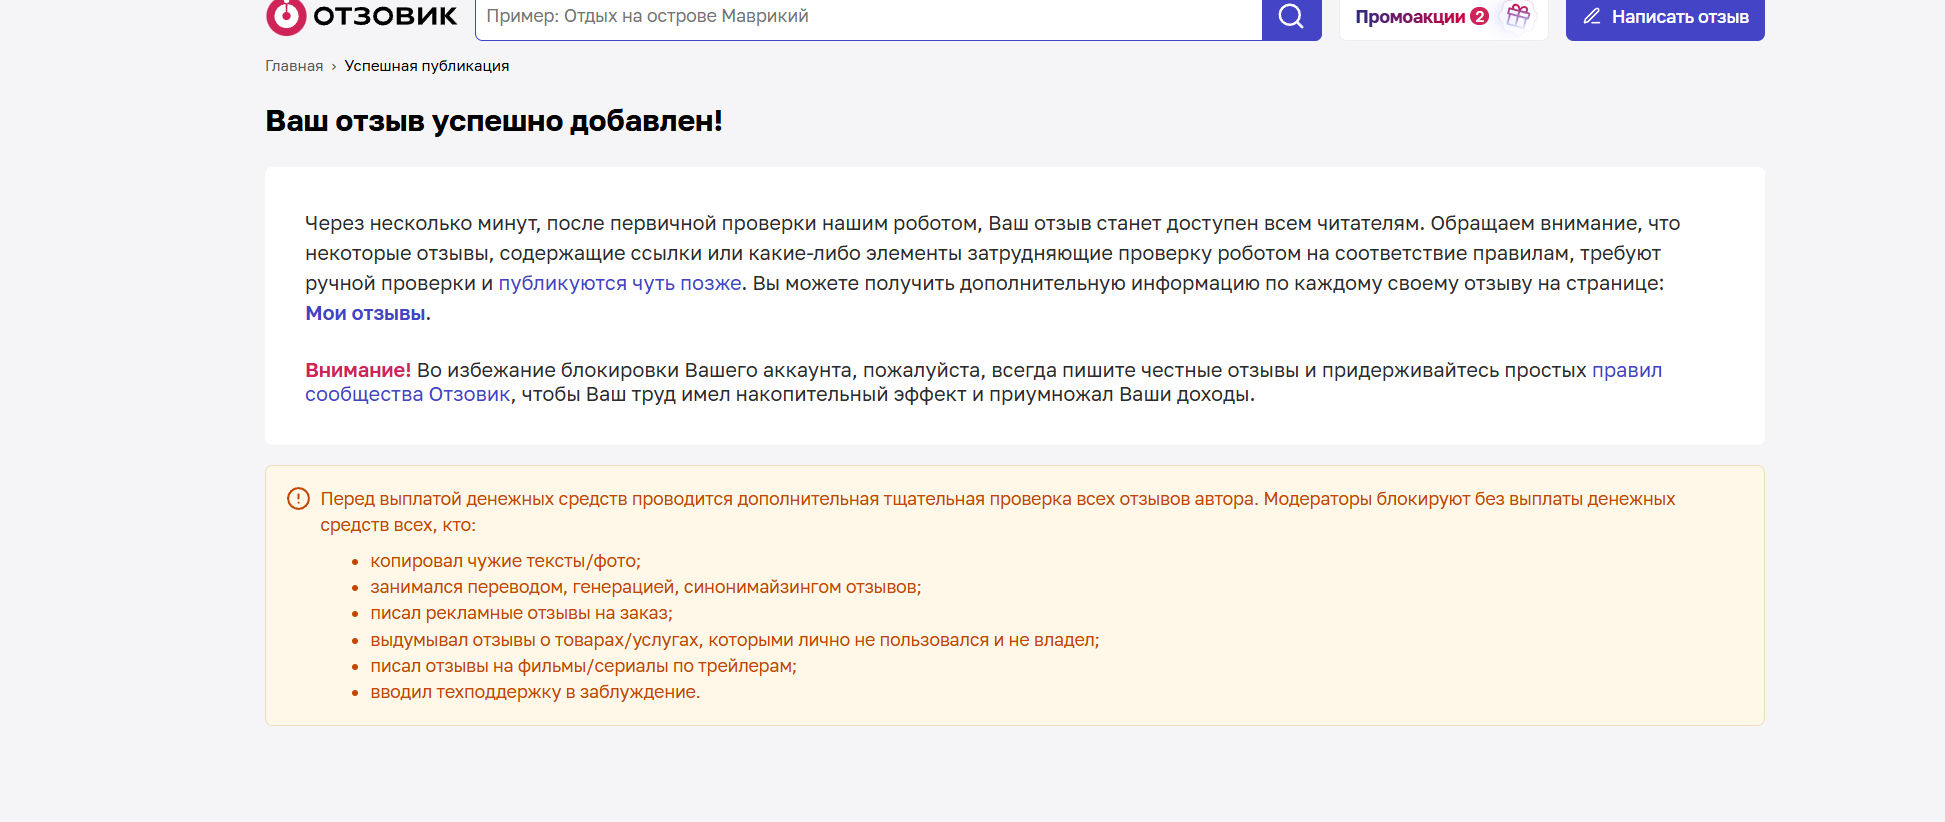Click bullet выдумывал отзывы о товарах/услугах

[735, 640]
